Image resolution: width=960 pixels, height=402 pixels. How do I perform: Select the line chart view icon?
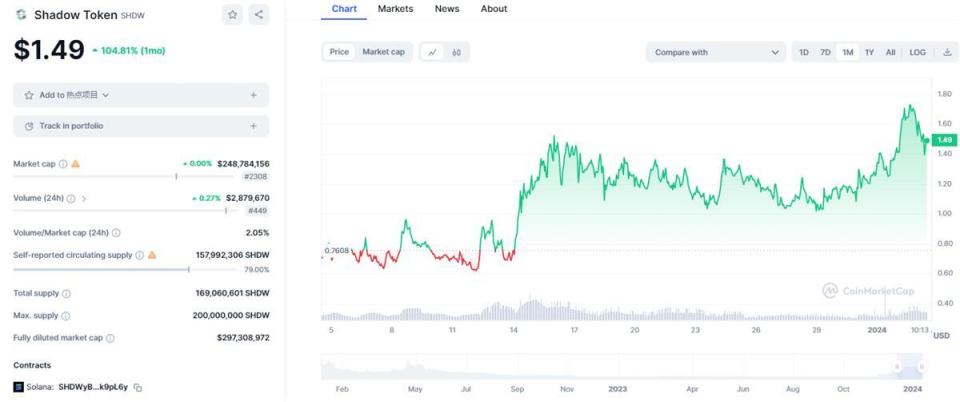(433, 52)
